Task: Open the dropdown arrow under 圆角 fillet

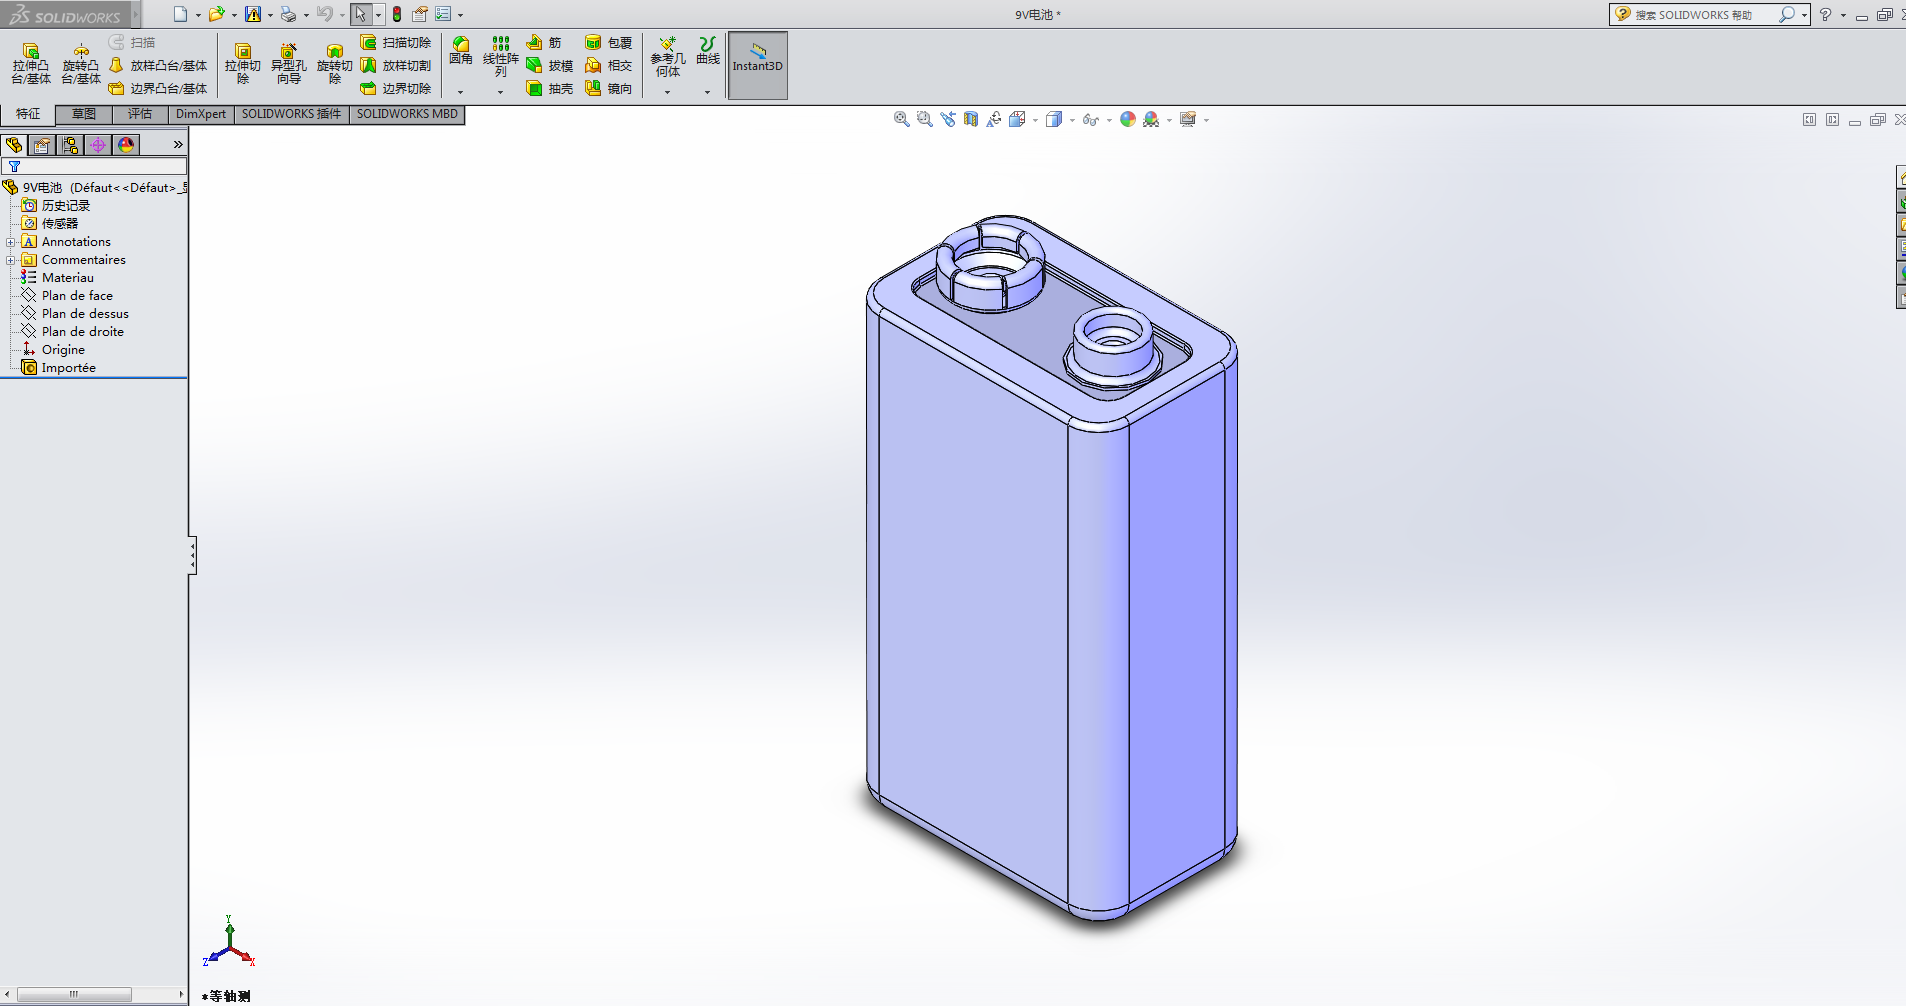Action: pos(461,92)
